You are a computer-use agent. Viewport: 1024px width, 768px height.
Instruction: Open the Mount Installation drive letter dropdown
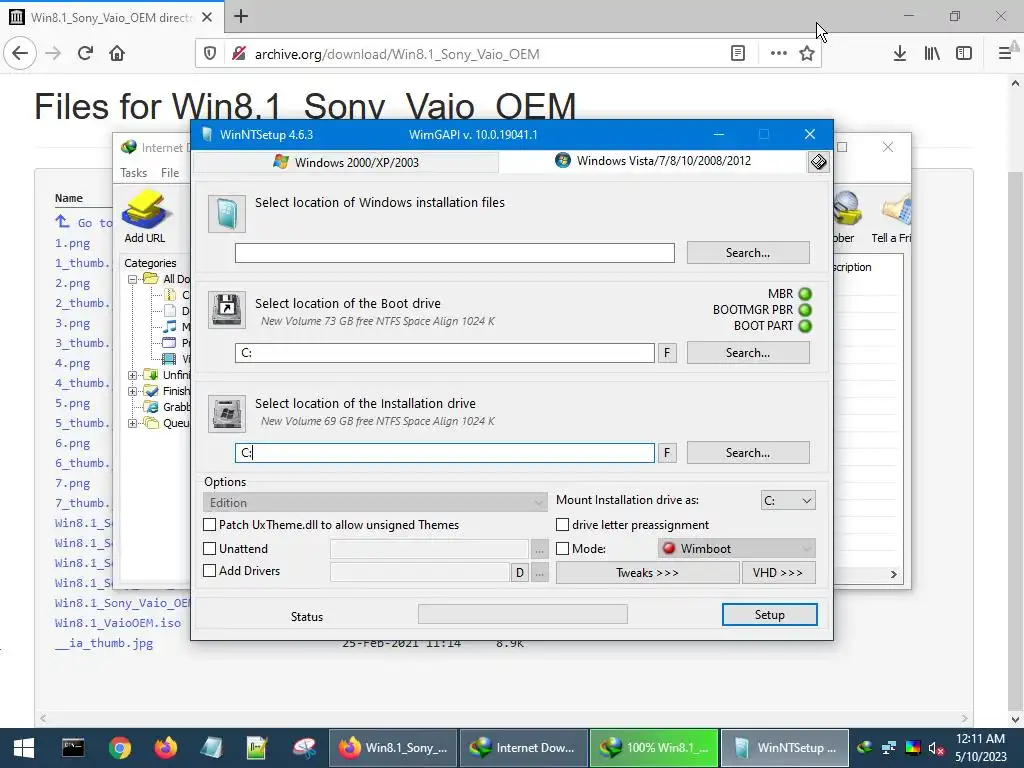click(788, 501)
